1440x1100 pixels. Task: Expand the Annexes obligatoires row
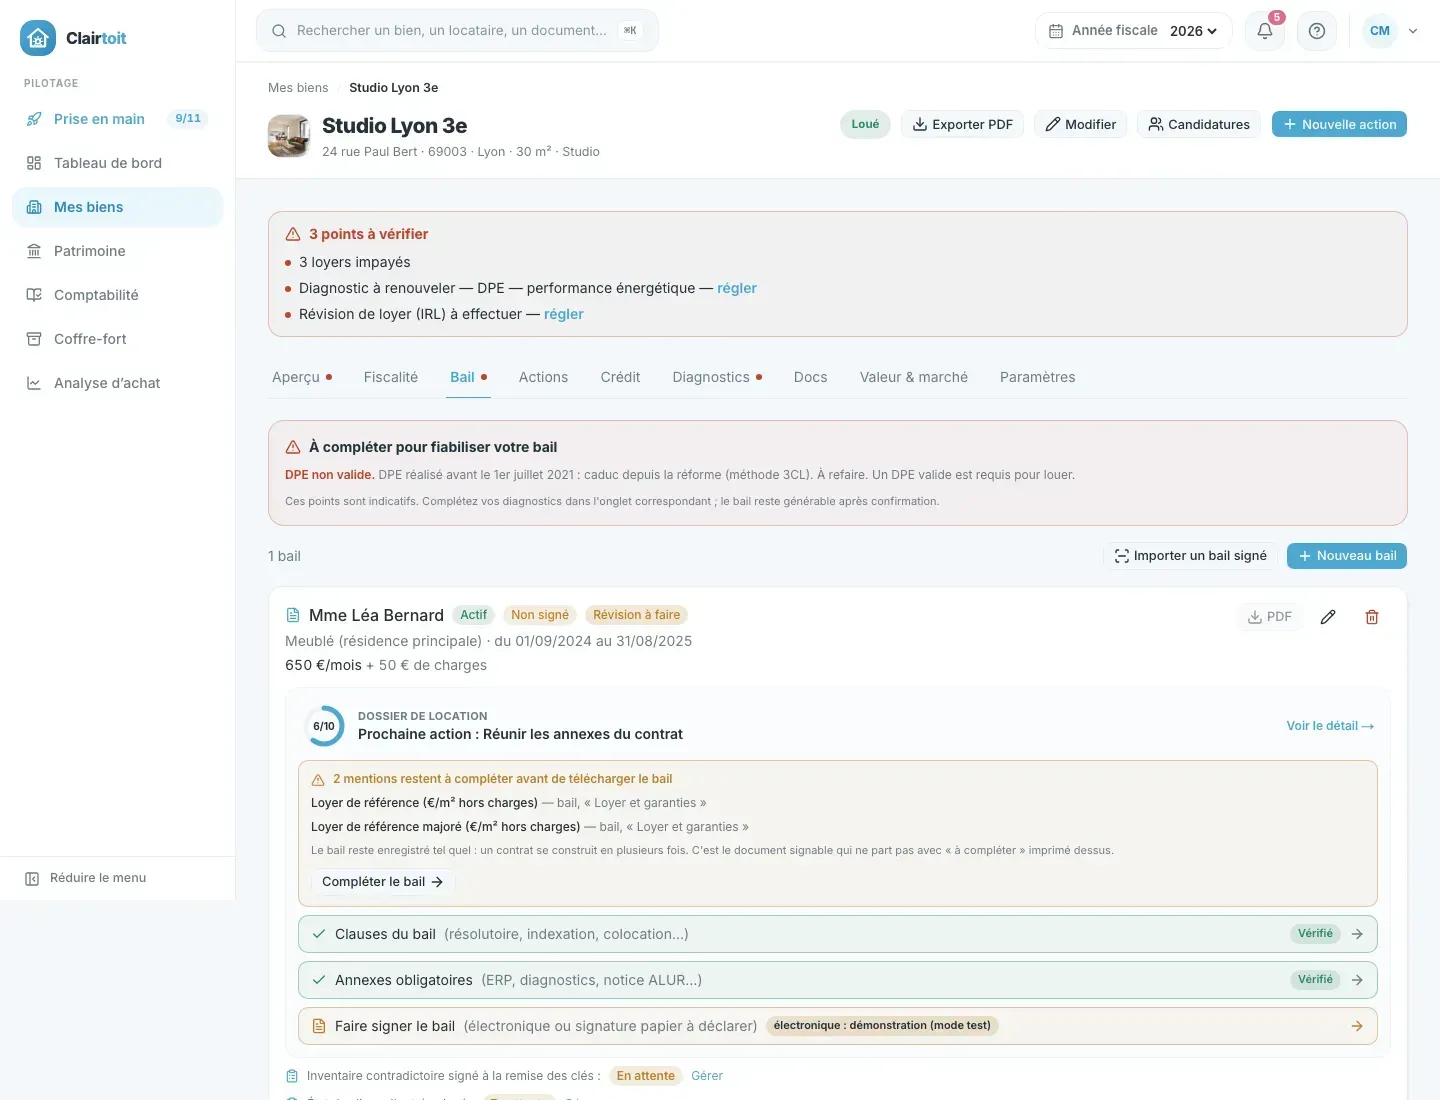coord(838,980)
